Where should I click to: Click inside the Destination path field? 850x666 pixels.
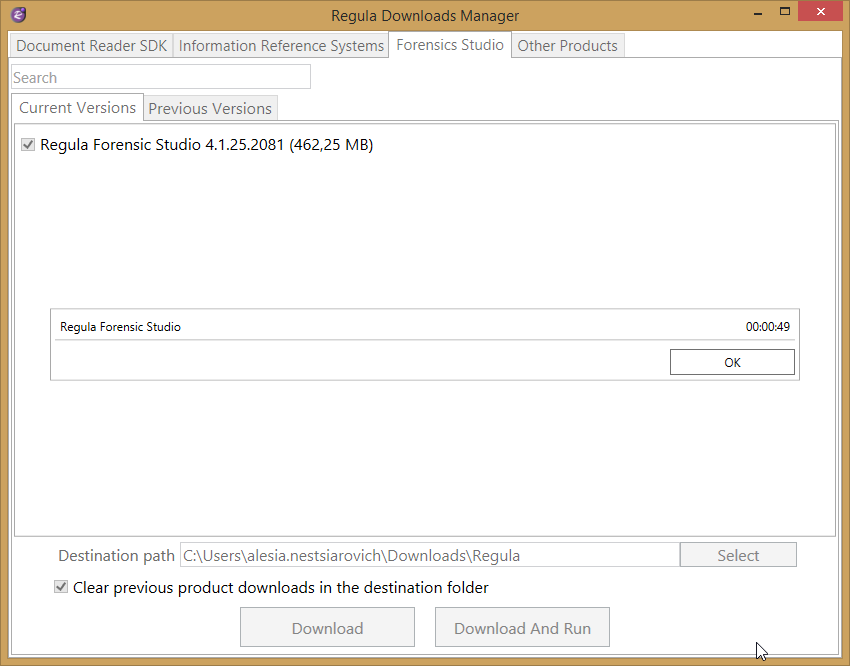[429, 555]
